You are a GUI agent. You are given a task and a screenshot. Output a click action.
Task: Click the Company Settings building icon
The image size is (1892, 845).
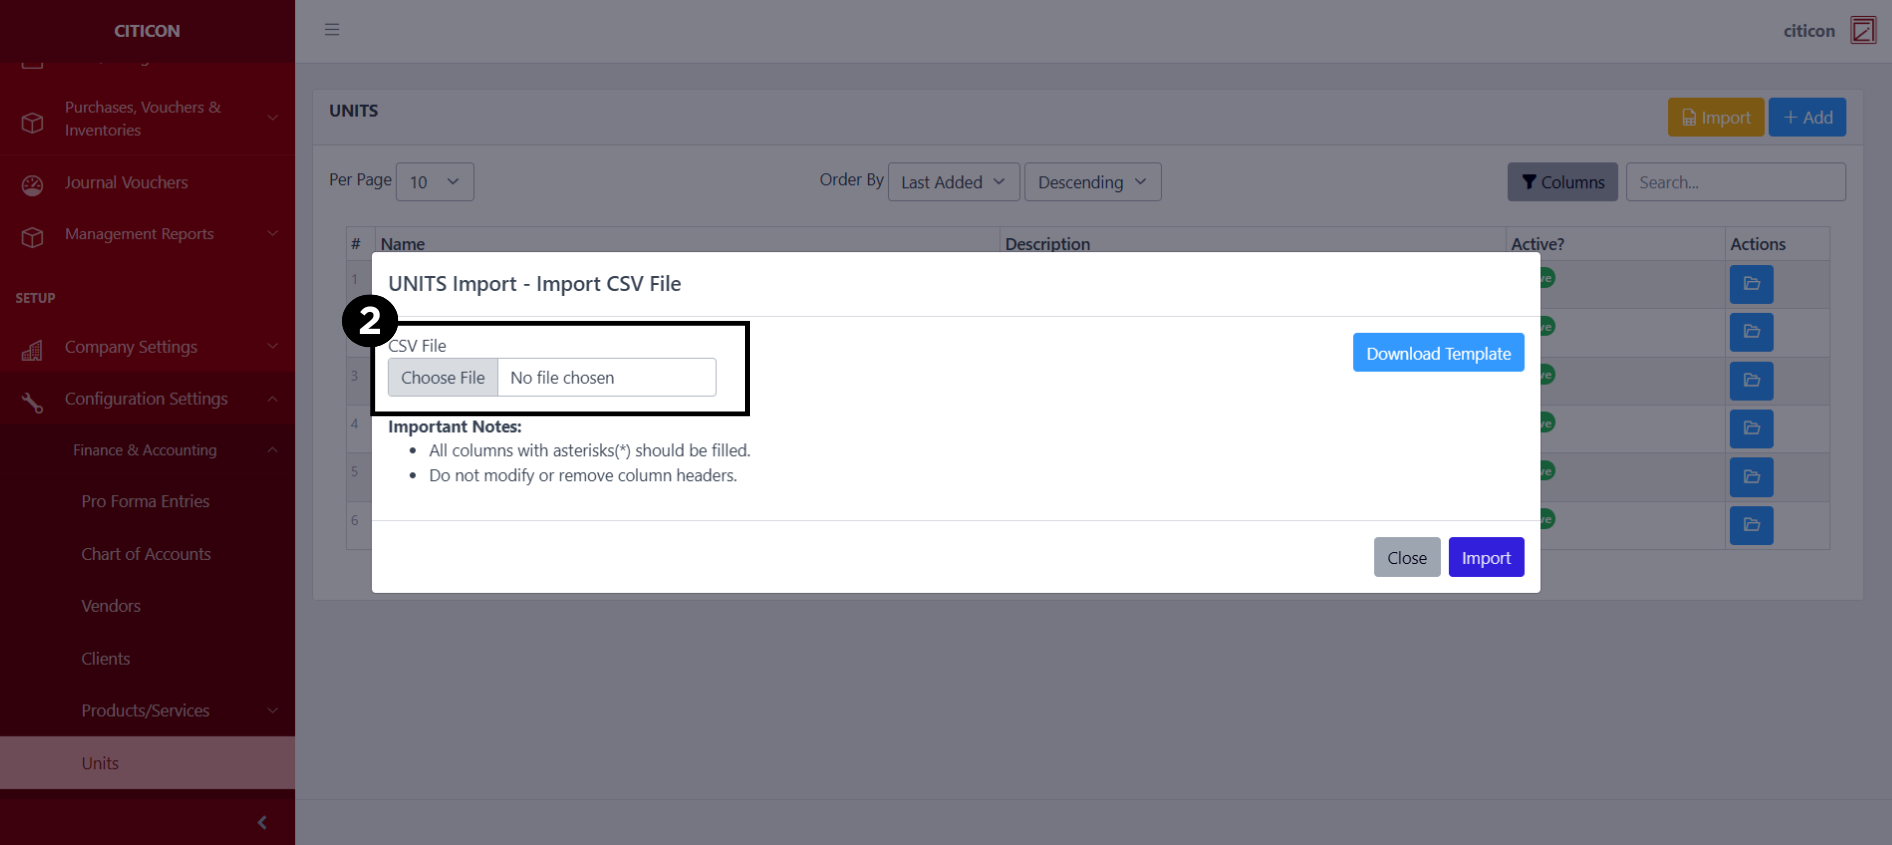tap(33, 349)
